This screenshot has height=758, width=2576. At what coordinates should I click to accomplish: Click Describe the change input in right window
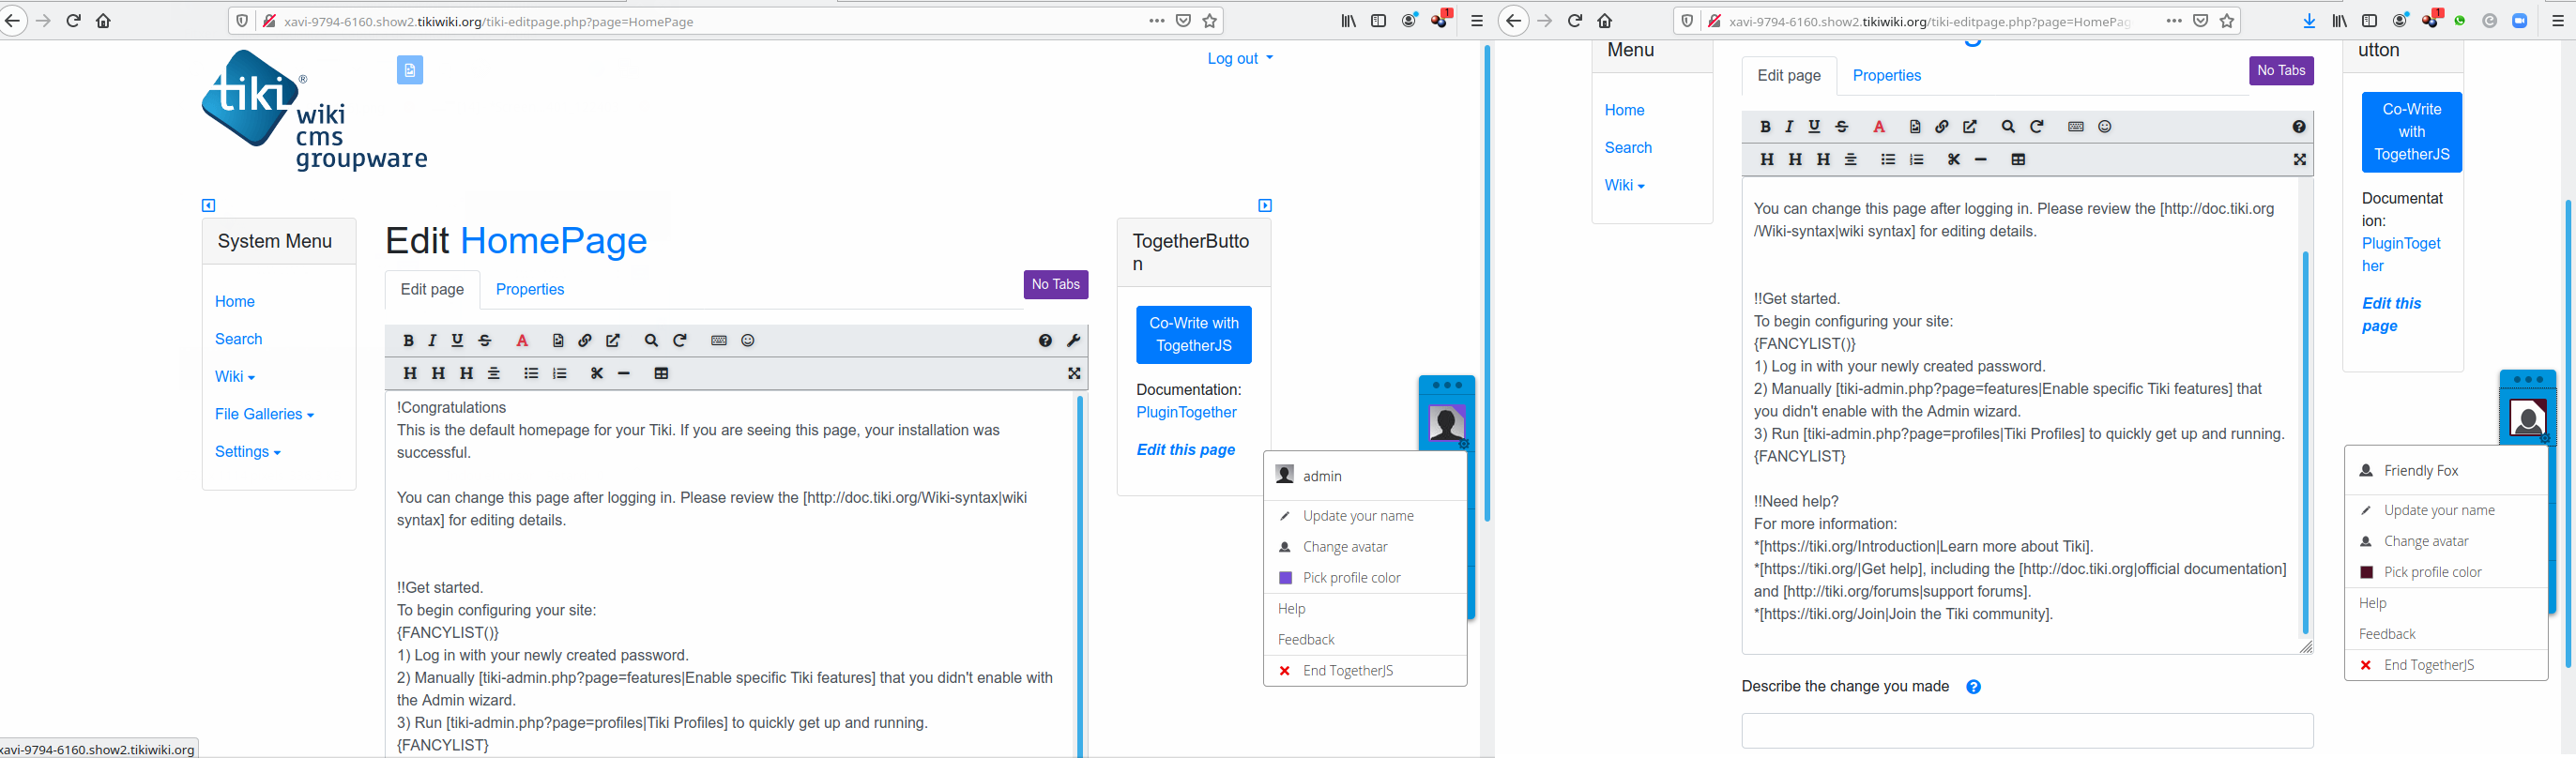tap(2027, 731)
